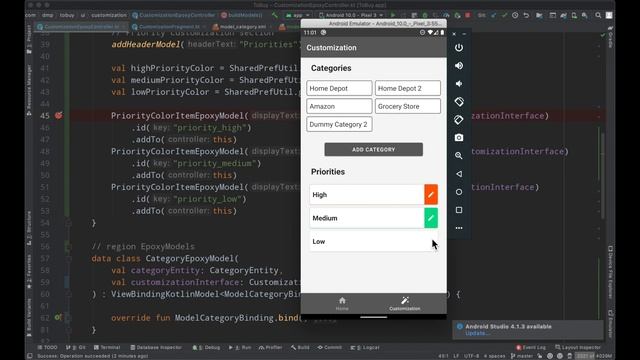The image size is (640, 360).
Task: Tap the Home Depot 2 category chip
Action: (408, 88)
